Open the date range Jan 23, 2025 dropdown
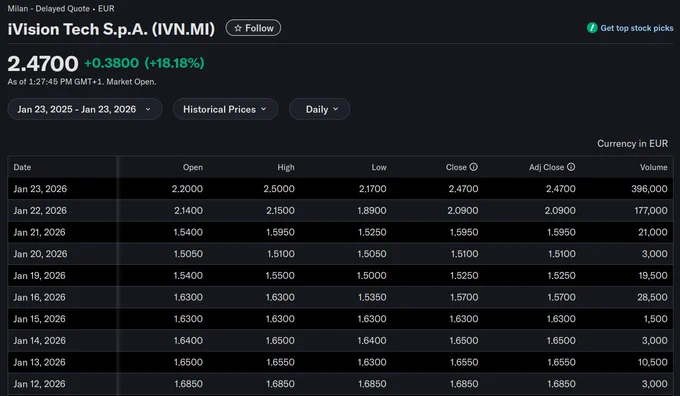Image resolution: width=680 pixels, height=396 pixels. (85, 109)
